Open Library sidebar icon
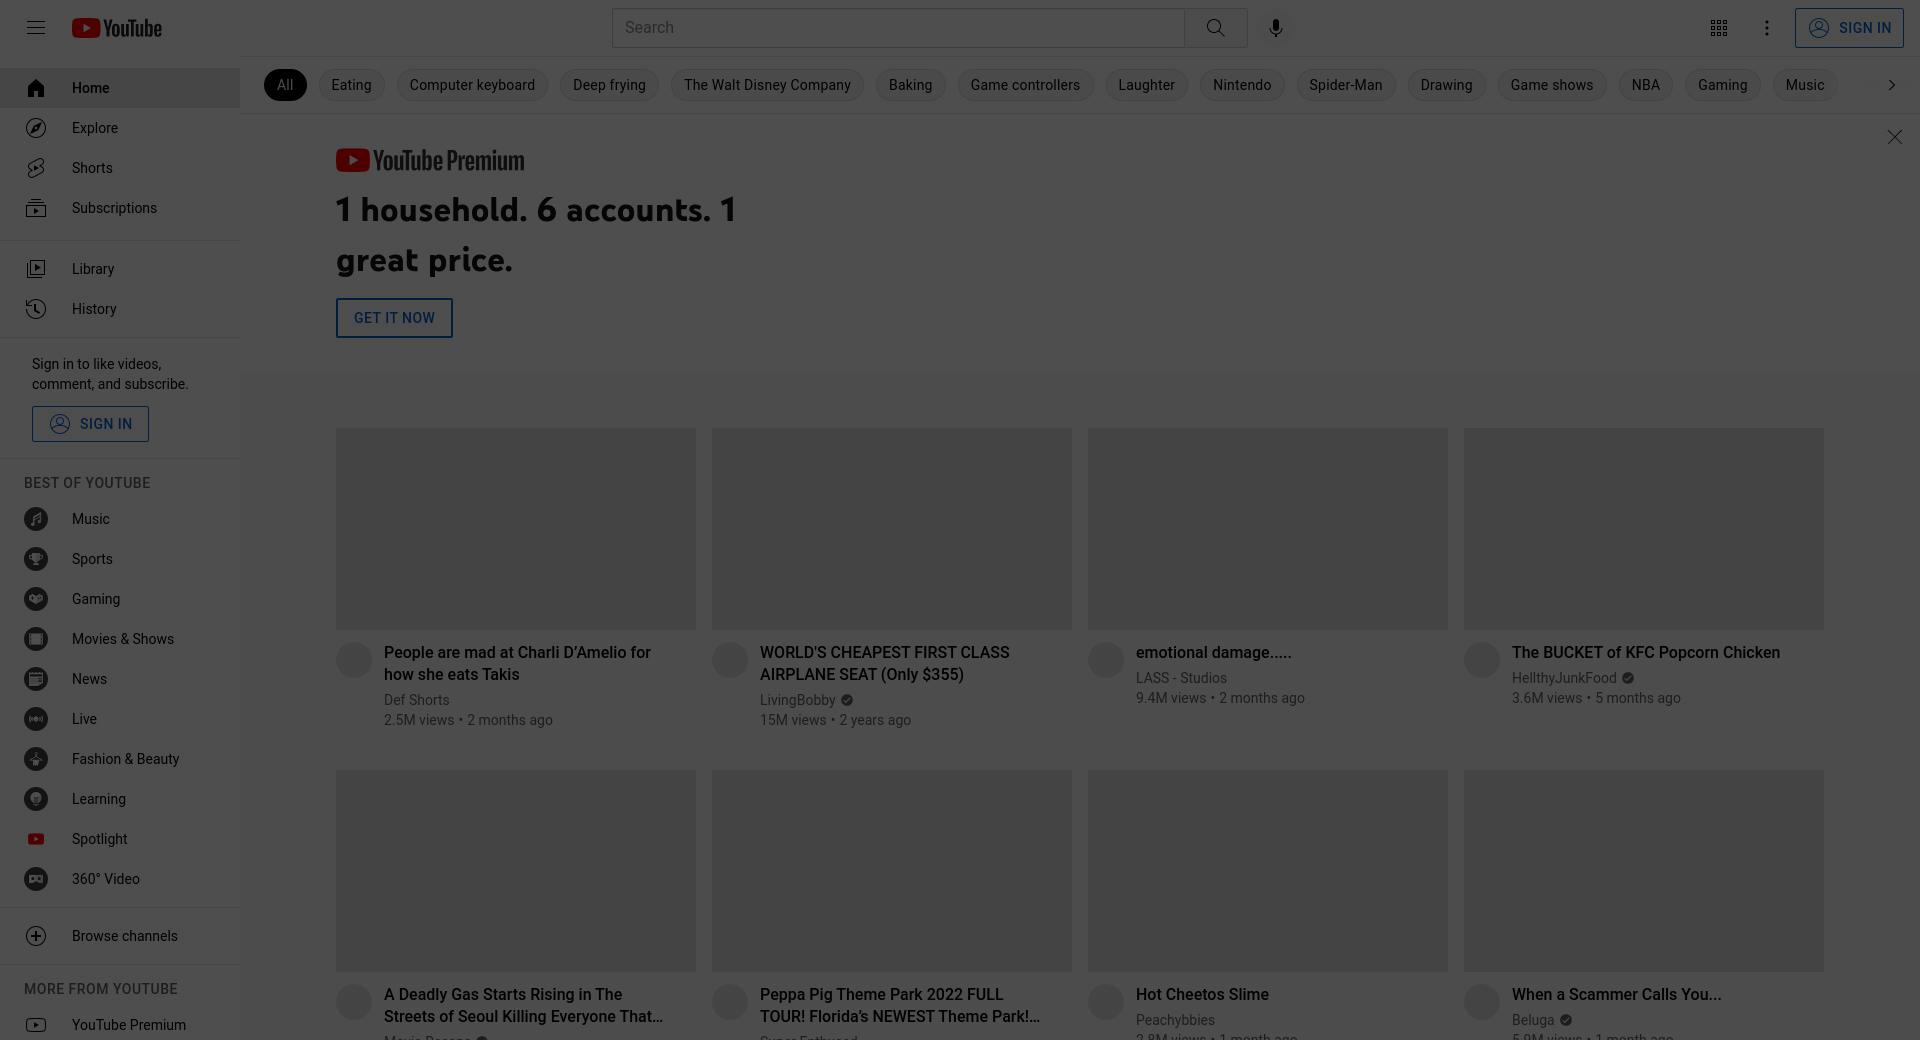This screenshot has height=1040, width=1920. pyautogui.click(x=36, y=269)
